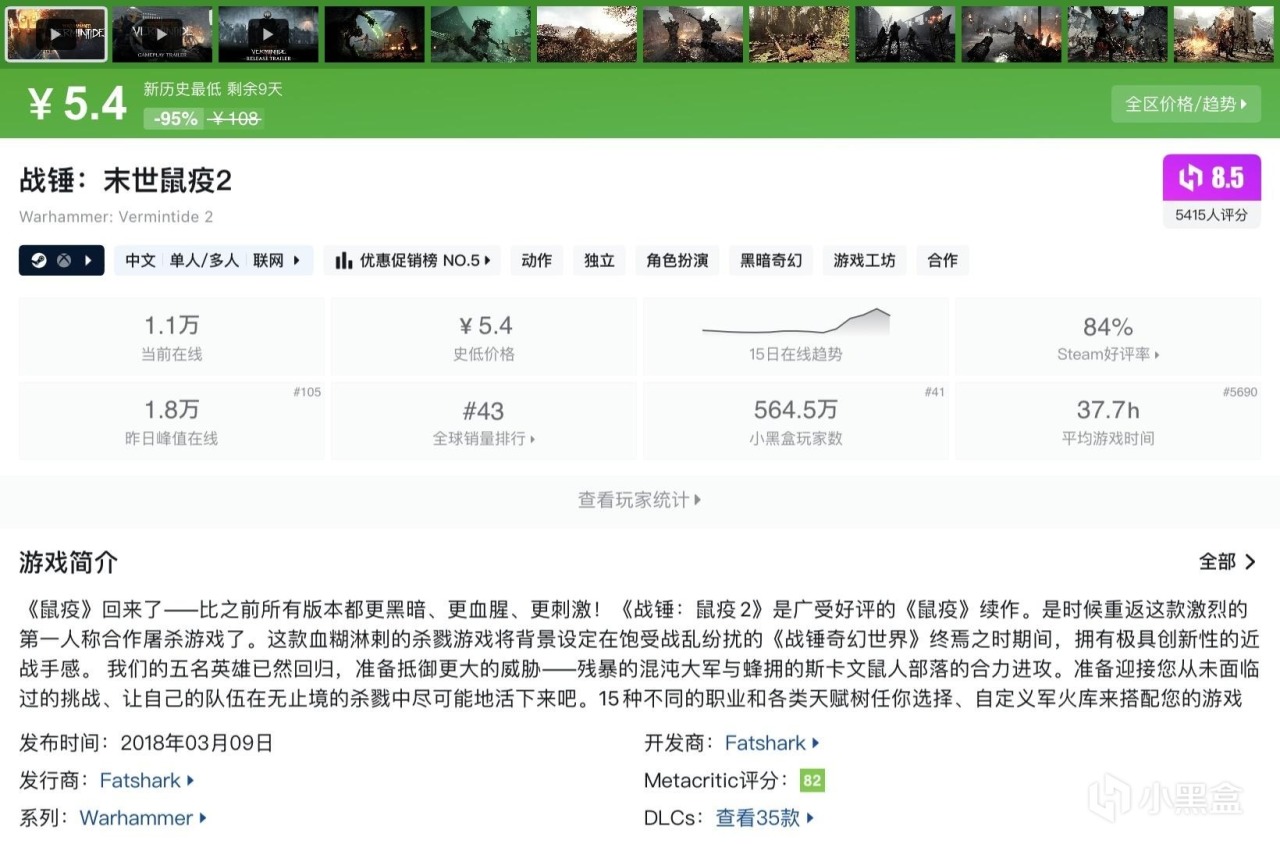
Task: Show 全部 of the game description
Action: (x=1228, y=562)
